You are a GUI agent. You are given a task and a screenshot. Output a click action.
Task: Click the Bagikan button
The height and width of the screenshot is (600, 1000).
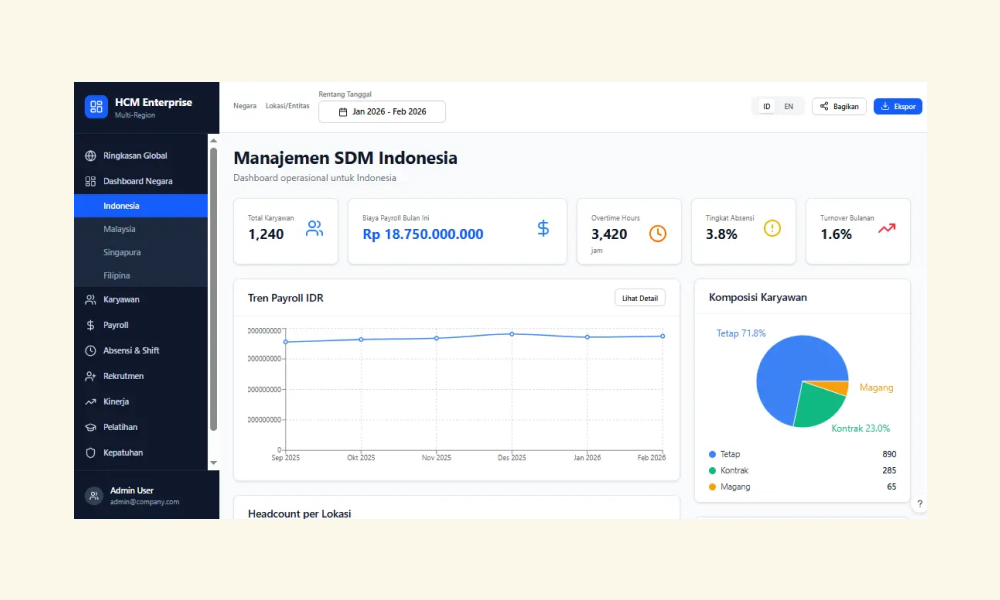click(839, 106)
